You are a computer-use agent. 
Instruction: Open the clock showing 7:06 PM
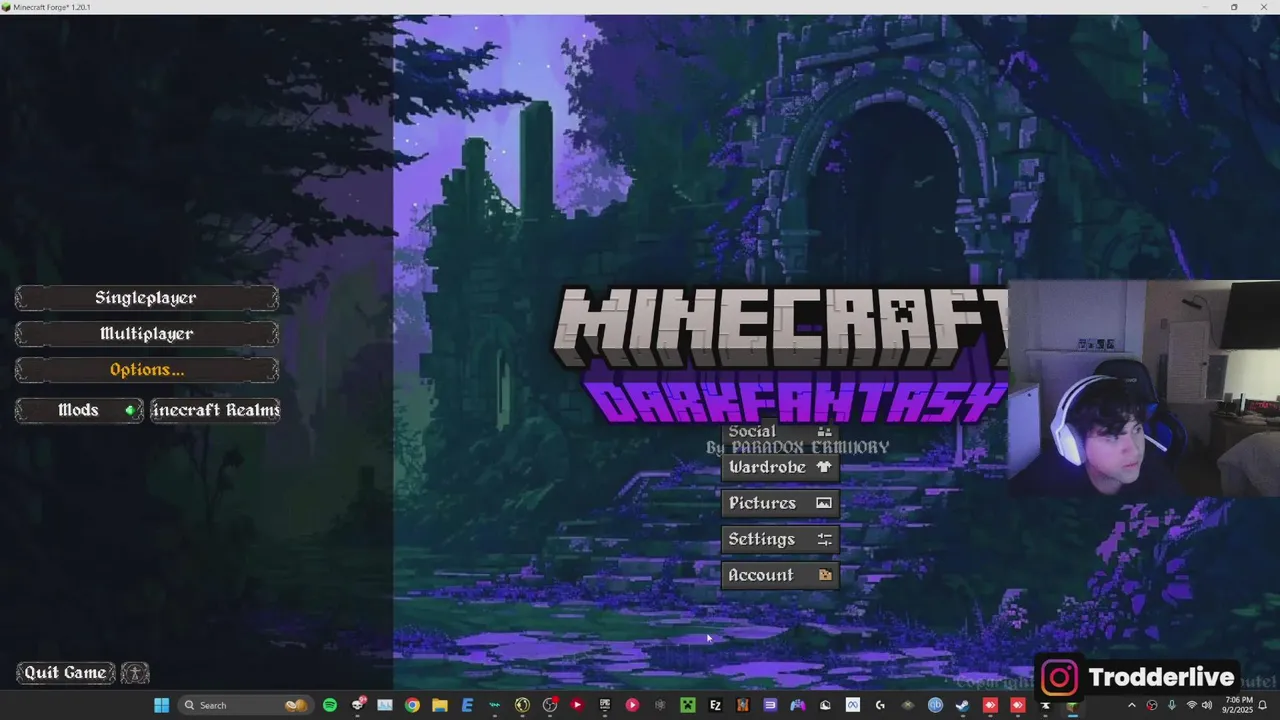tap(1239, 705)
